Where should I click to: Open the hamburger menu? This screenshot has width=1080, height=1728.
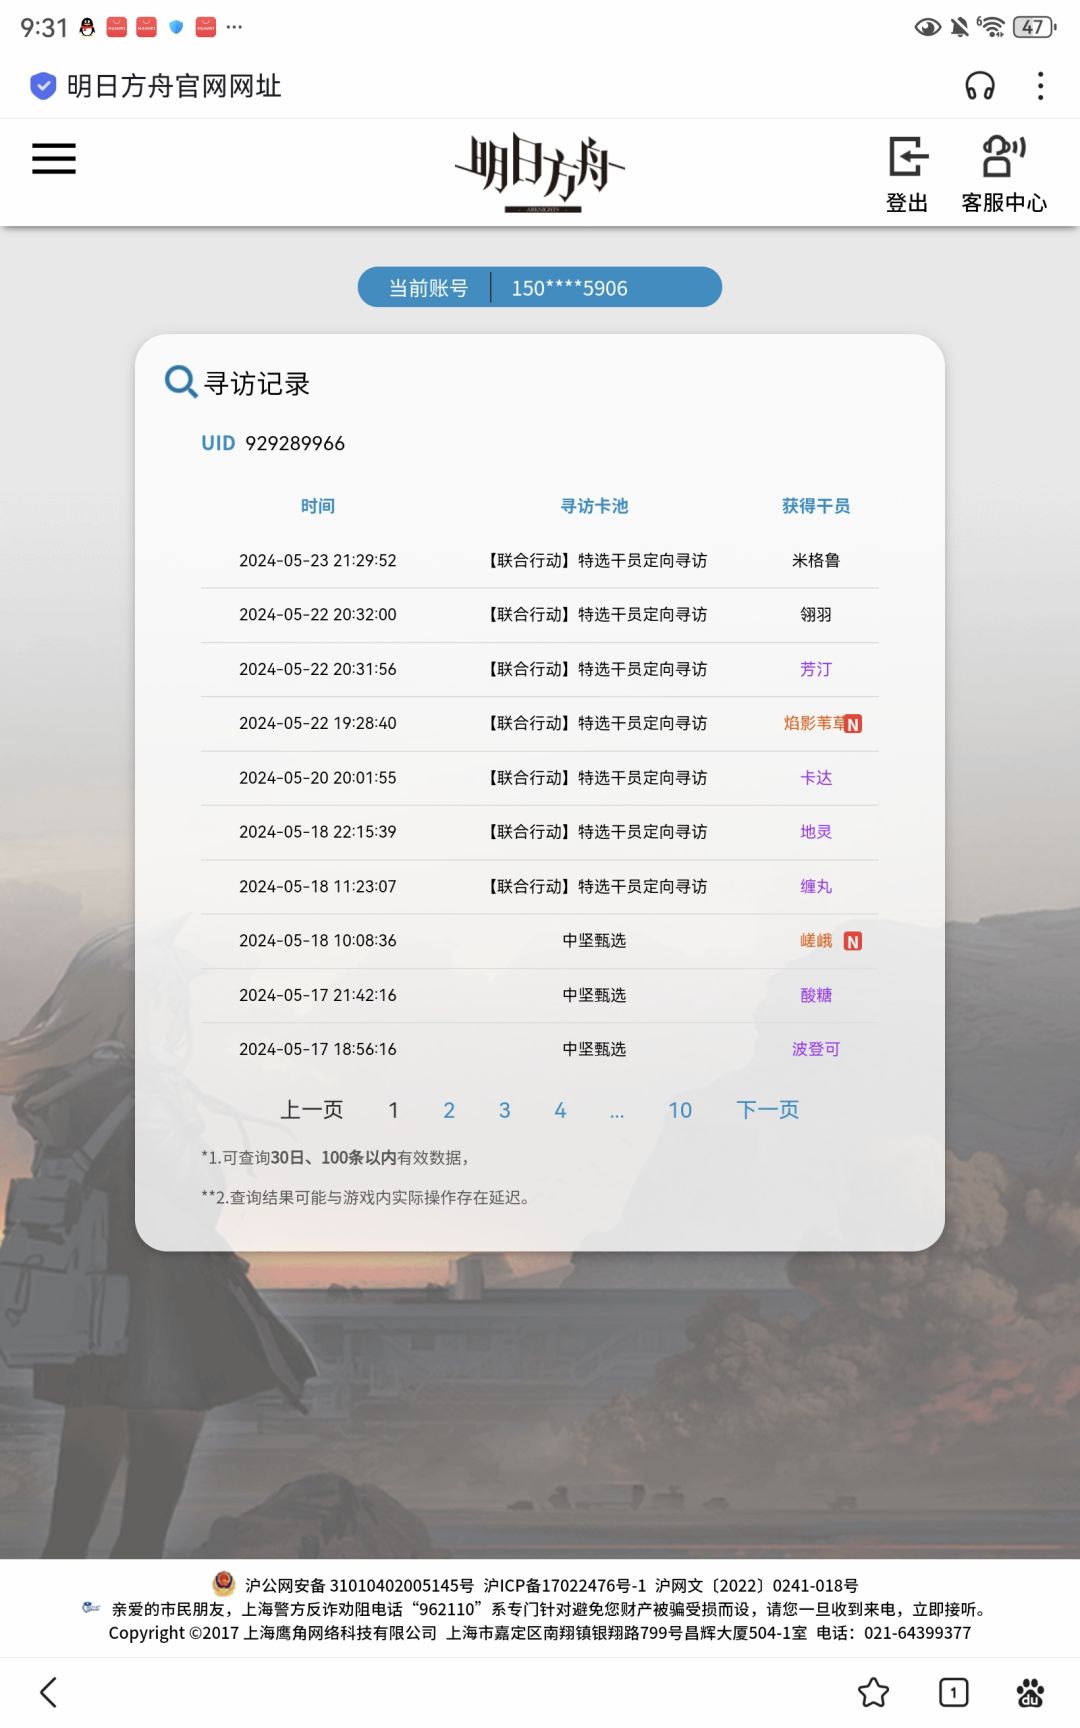[54, 158]
